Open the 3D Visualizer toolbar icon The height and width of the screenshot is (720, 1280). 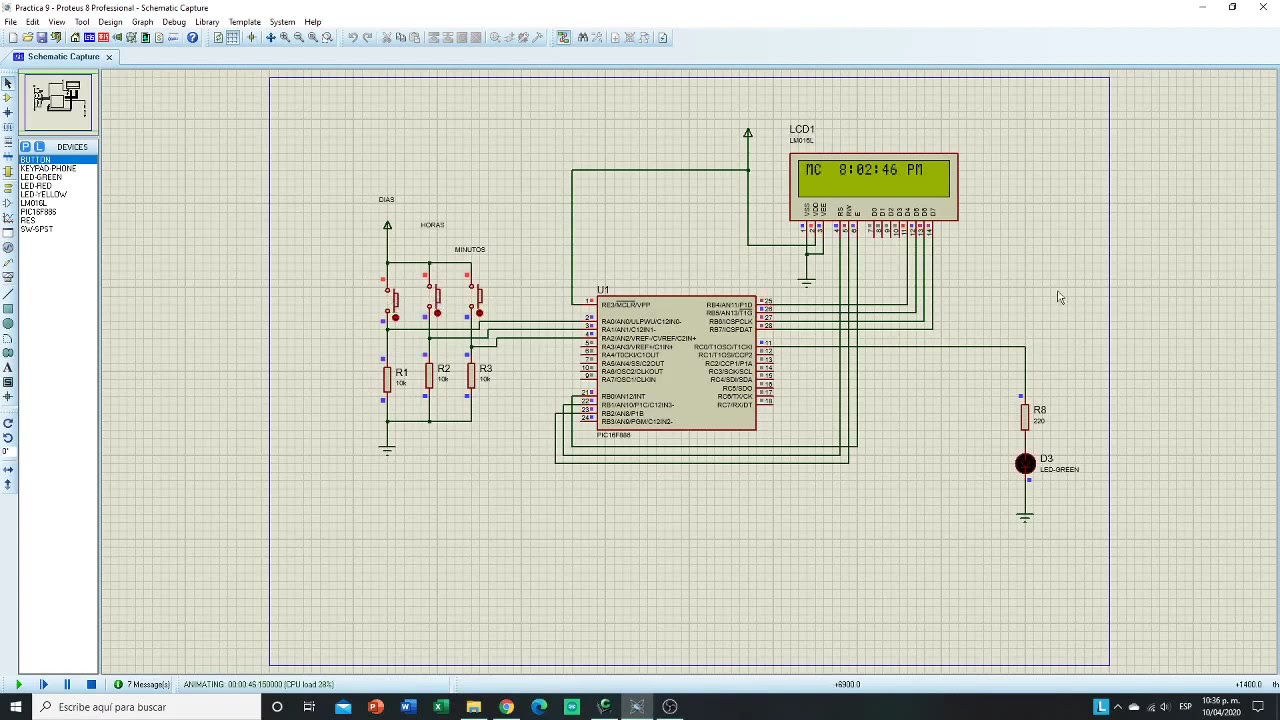(x=117, y=38)
